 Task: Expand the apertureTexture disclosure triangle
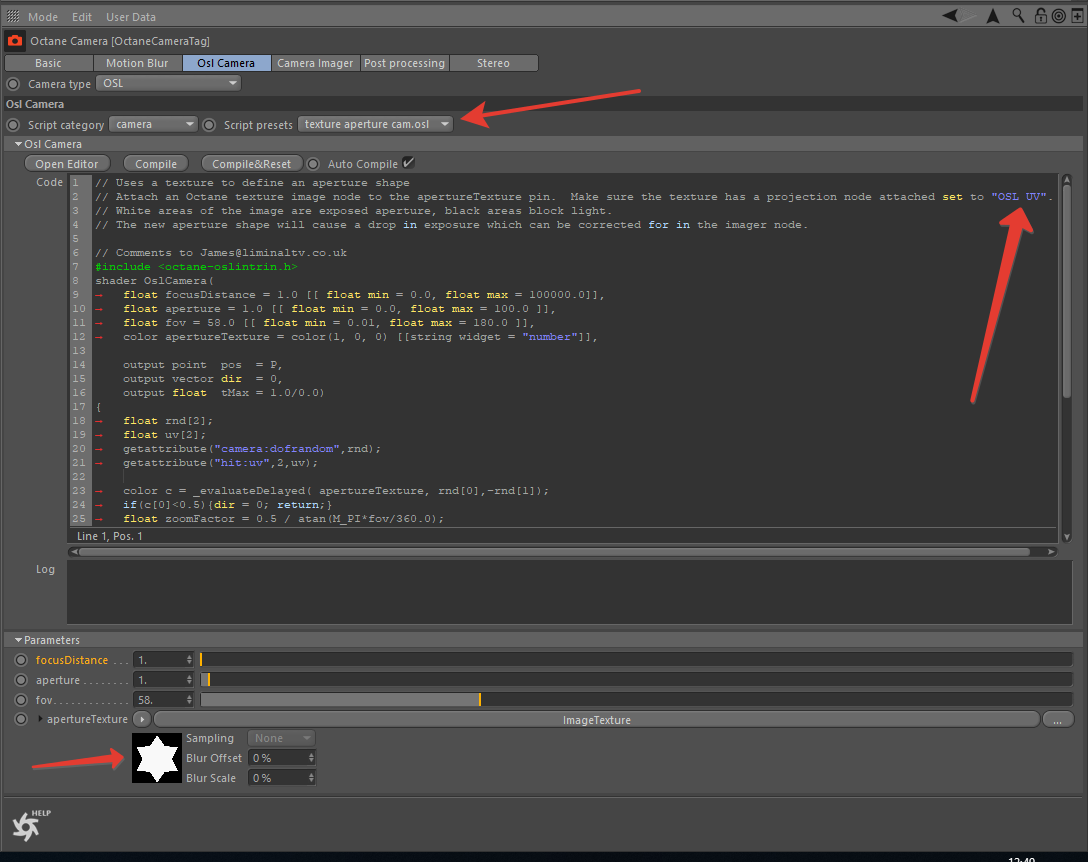point(40,718)
